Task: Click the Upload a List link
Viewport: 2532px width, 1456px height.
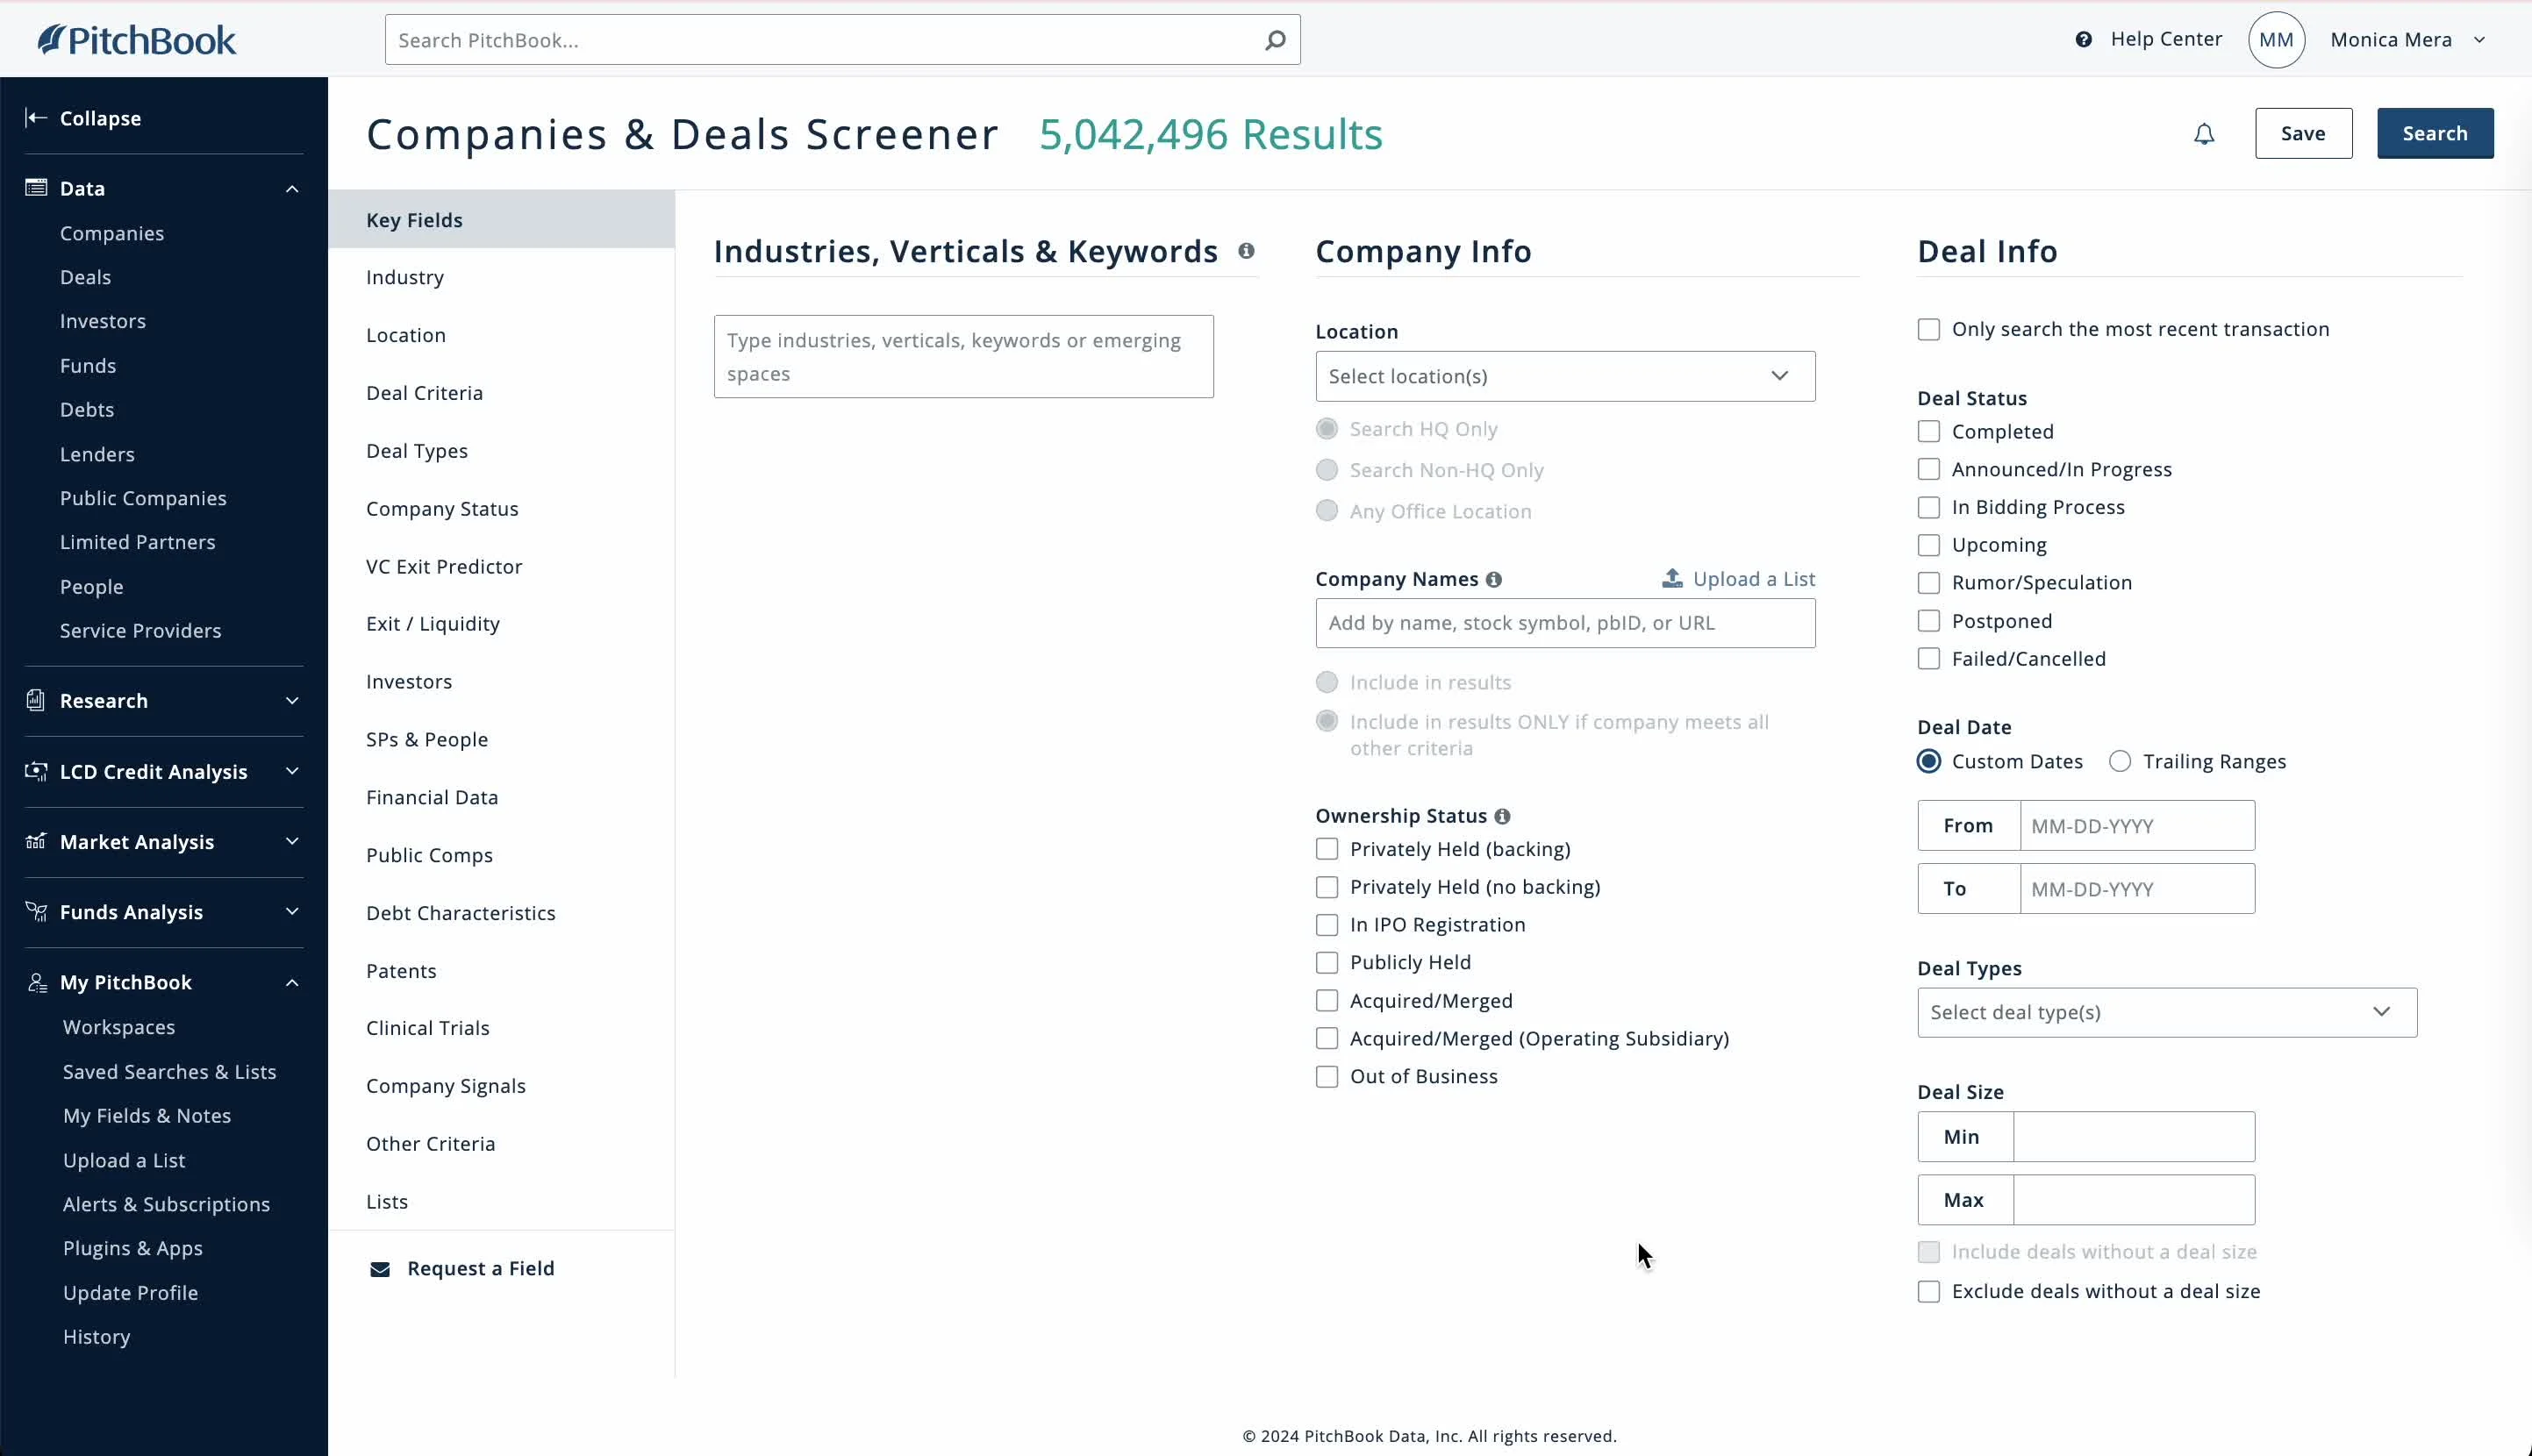Action: [1753, 579]
